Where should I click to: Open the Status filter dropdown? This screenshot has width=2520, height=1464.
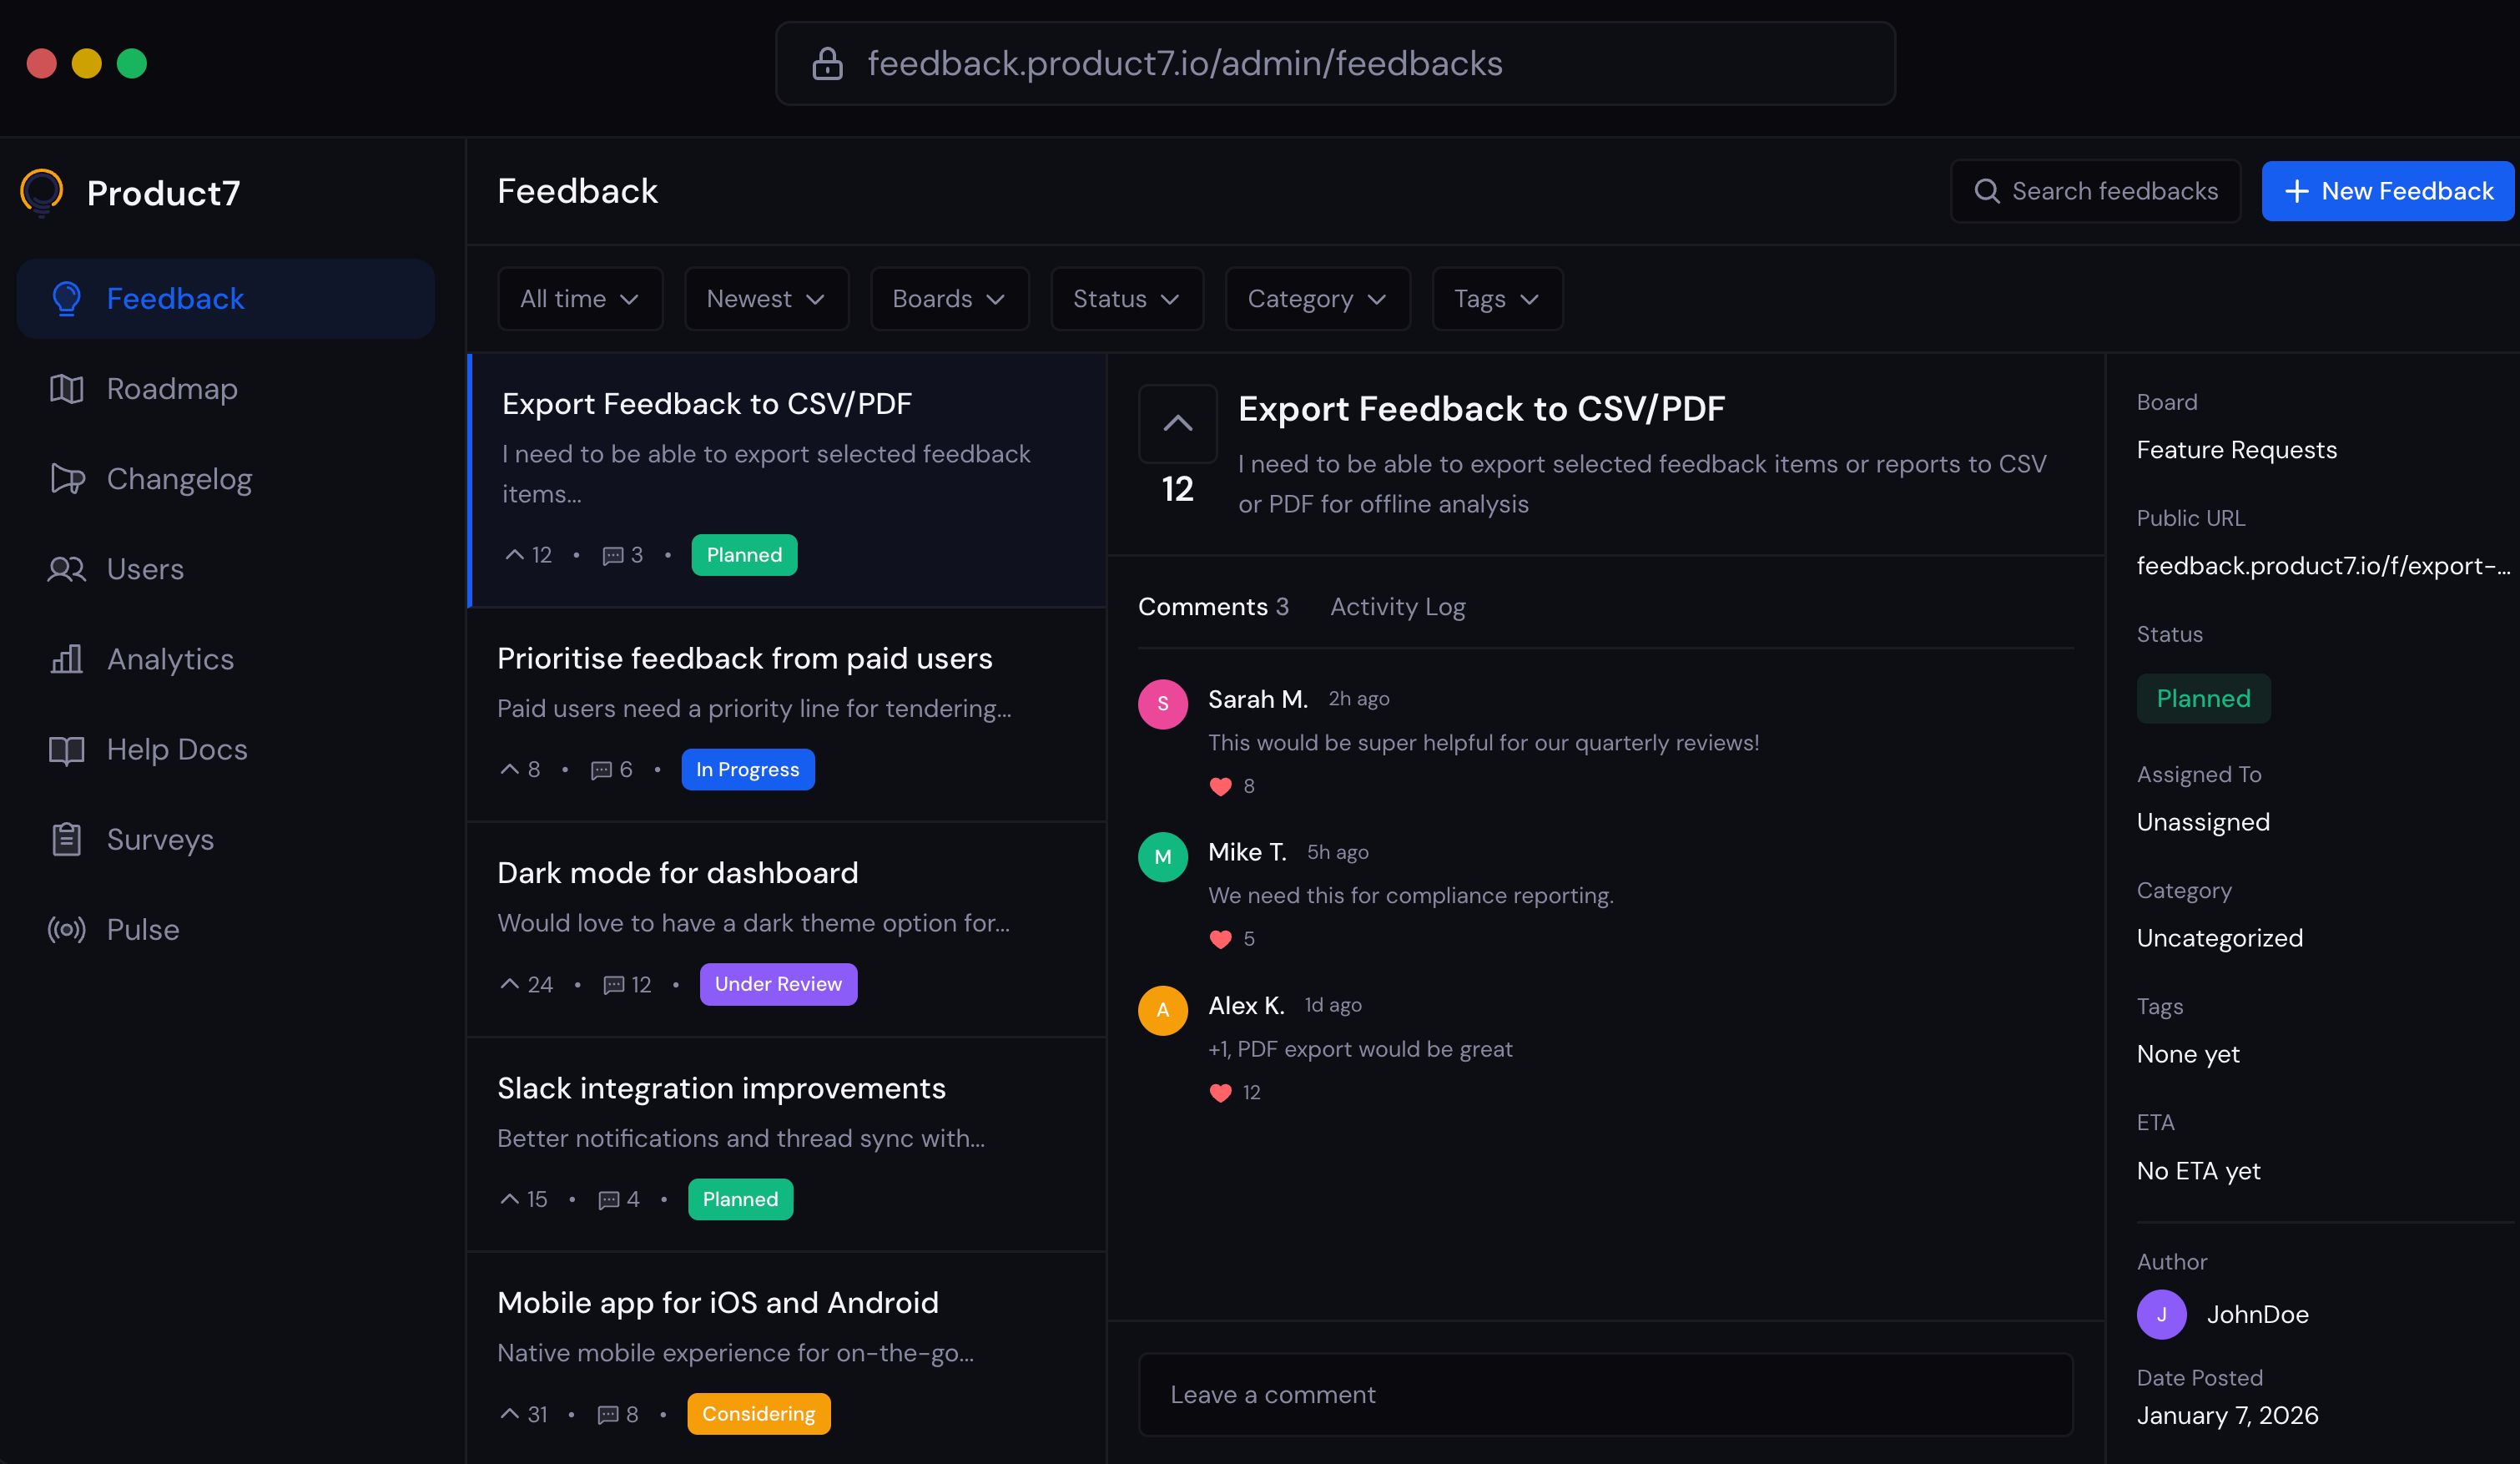click(x=1126, y=299)
